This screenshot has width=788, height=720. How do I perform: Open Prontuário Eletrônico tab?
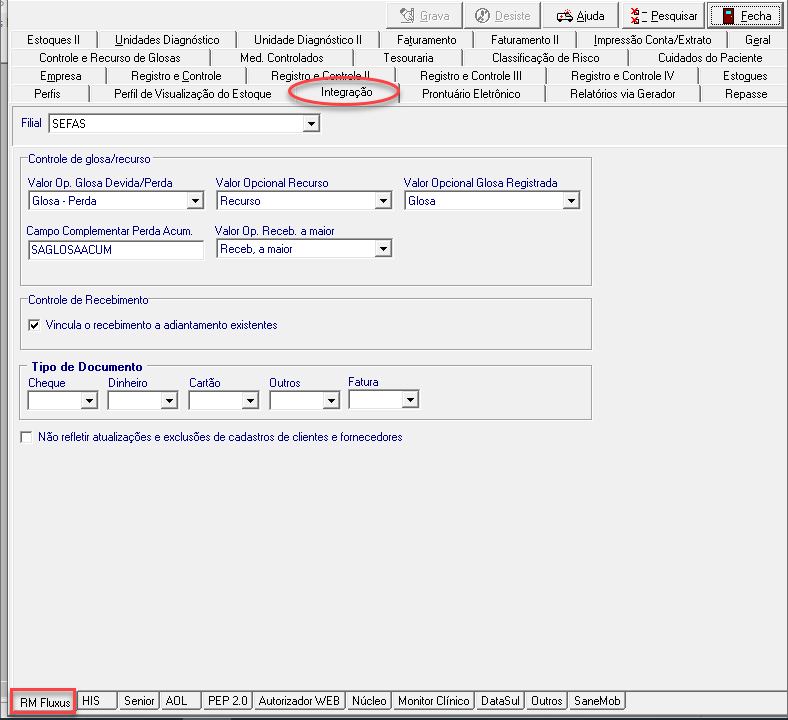[471, 94]
